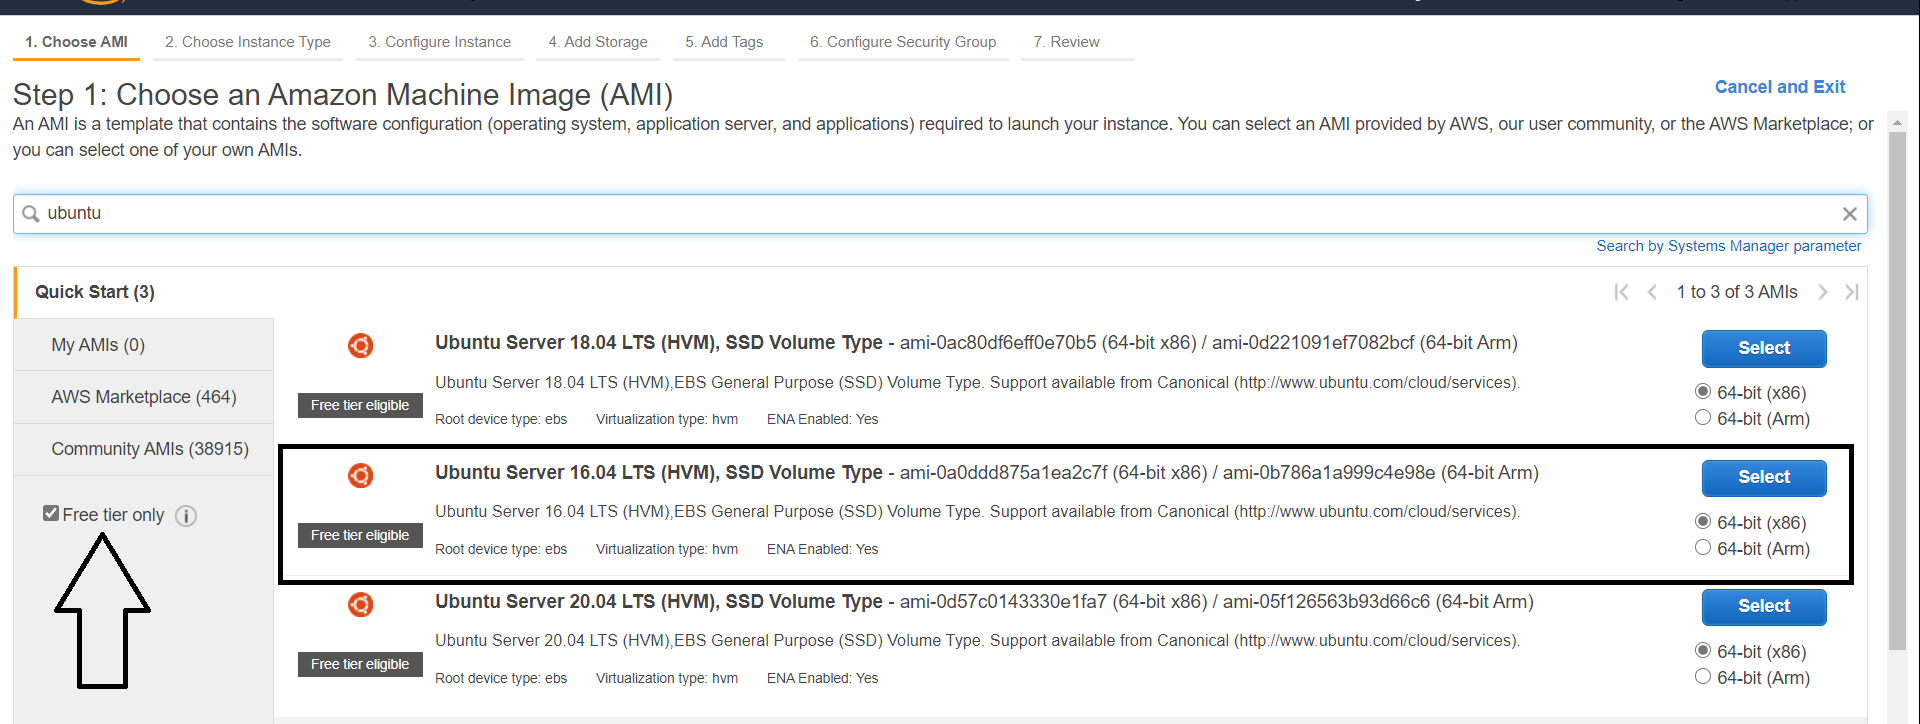Choose 64-bit (Arm) for Ubuntu 18.04
The width and height of the screenshot is (1920, 724).
coord(1703,418)
